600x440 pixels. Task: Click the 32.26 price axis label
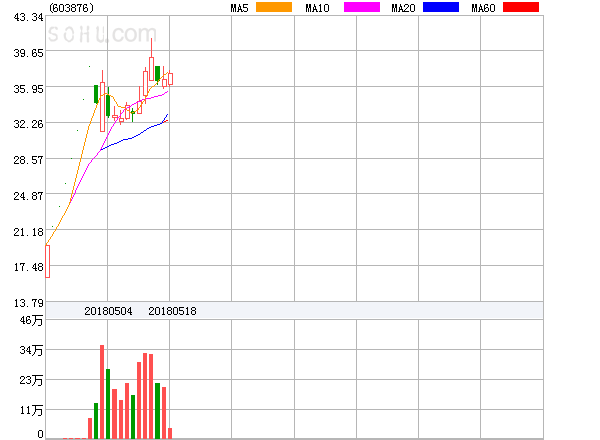click(28, 124)
